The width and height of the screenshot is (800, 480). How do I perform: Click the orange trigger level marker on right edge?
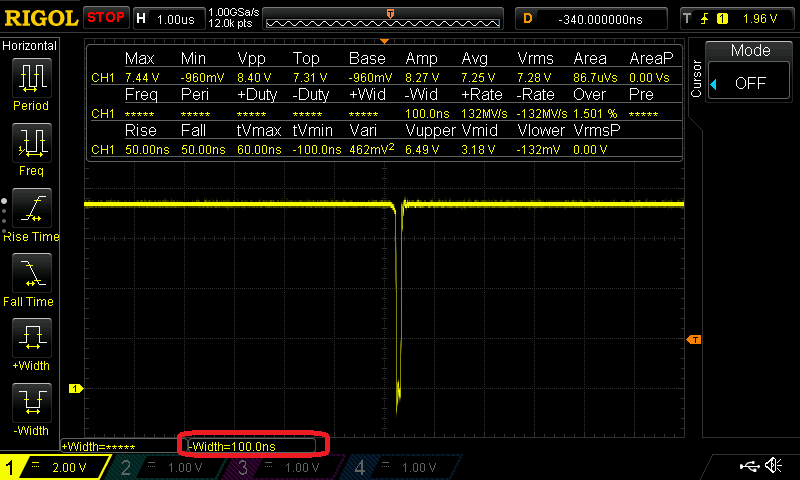692,340
